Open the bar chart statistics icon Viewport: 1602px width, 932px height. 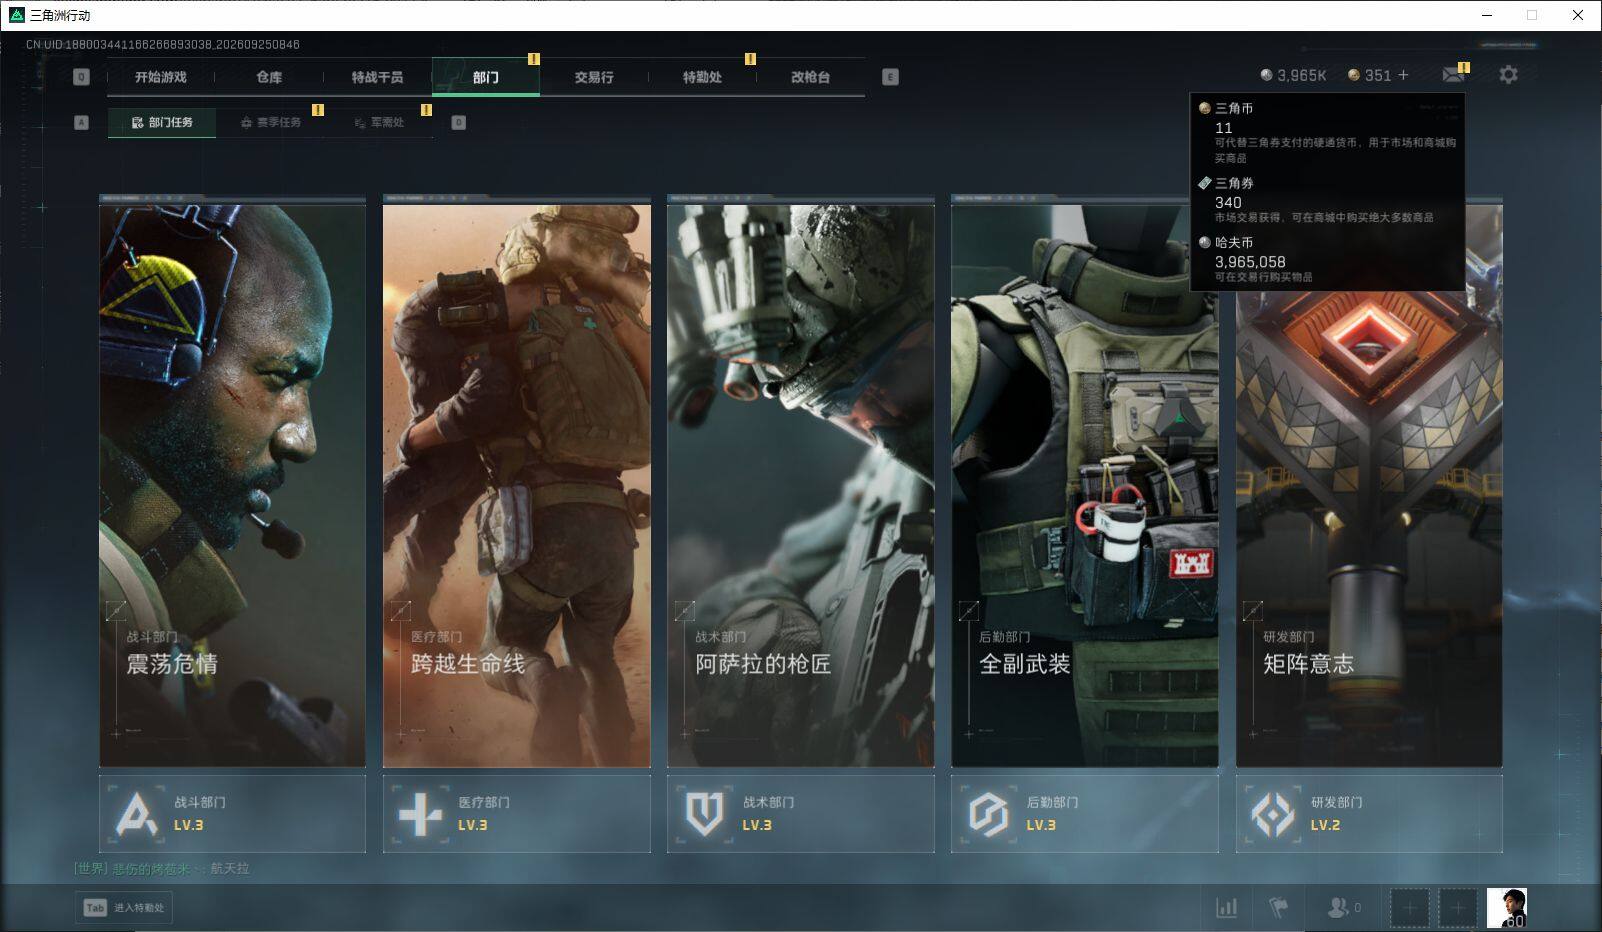coord(1226,908)
